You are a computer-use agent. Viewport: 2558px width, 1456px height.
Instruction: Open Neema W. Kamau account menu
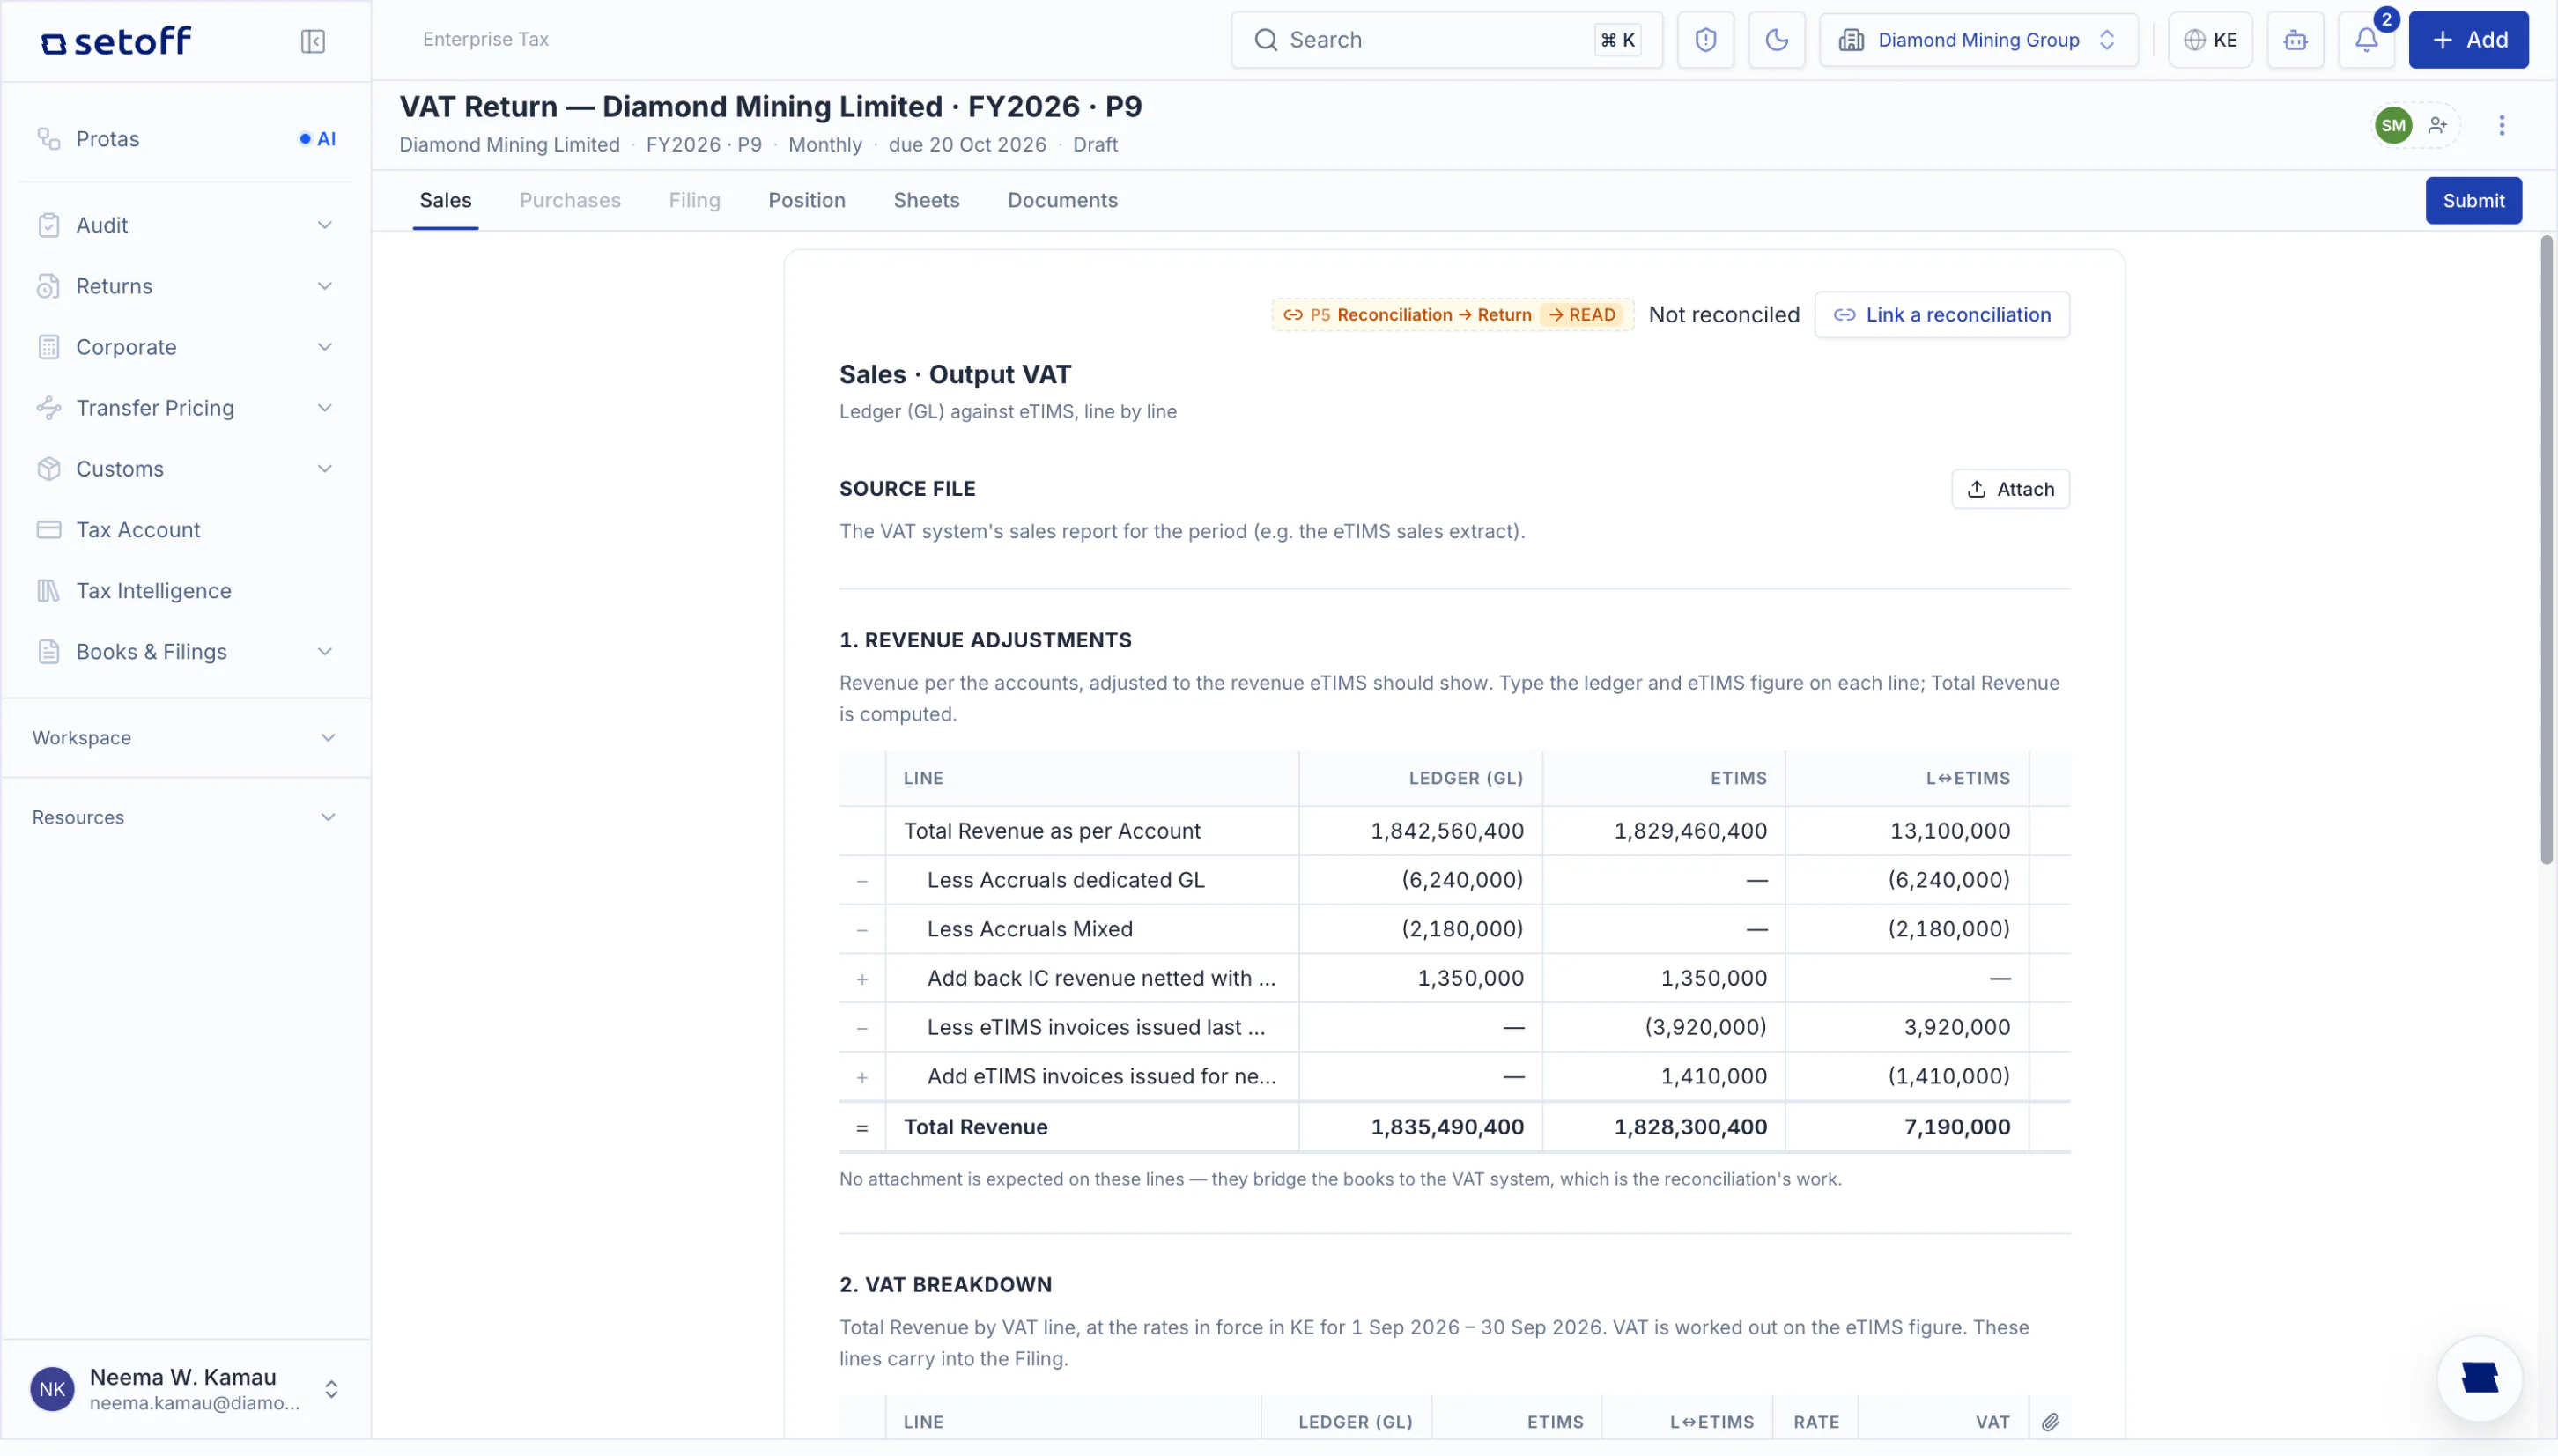[186, 1389]
